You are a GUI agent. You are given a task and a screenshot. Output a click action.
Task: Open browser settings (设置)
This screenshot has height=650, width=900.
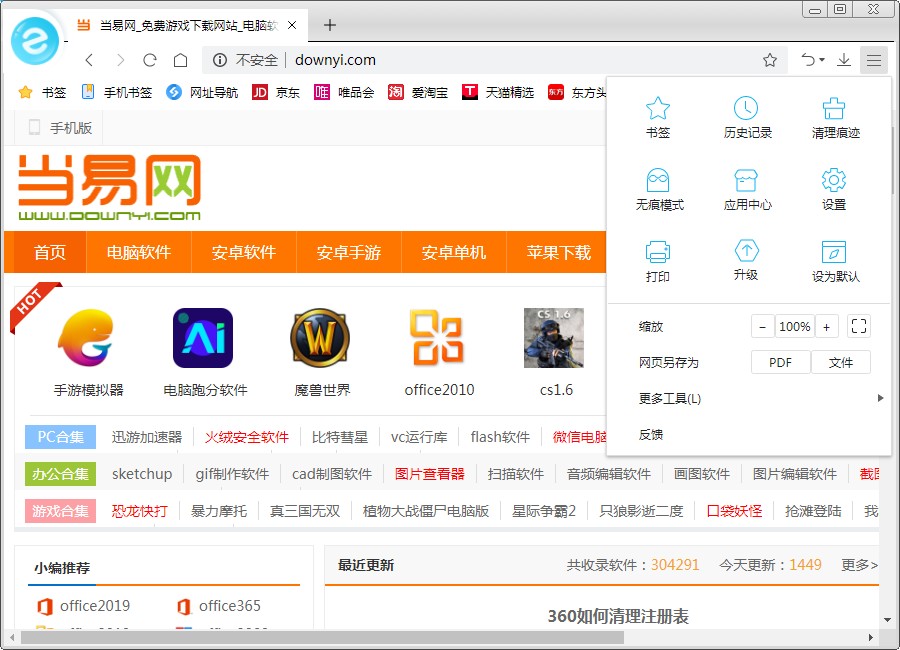(x=834, y=187)
